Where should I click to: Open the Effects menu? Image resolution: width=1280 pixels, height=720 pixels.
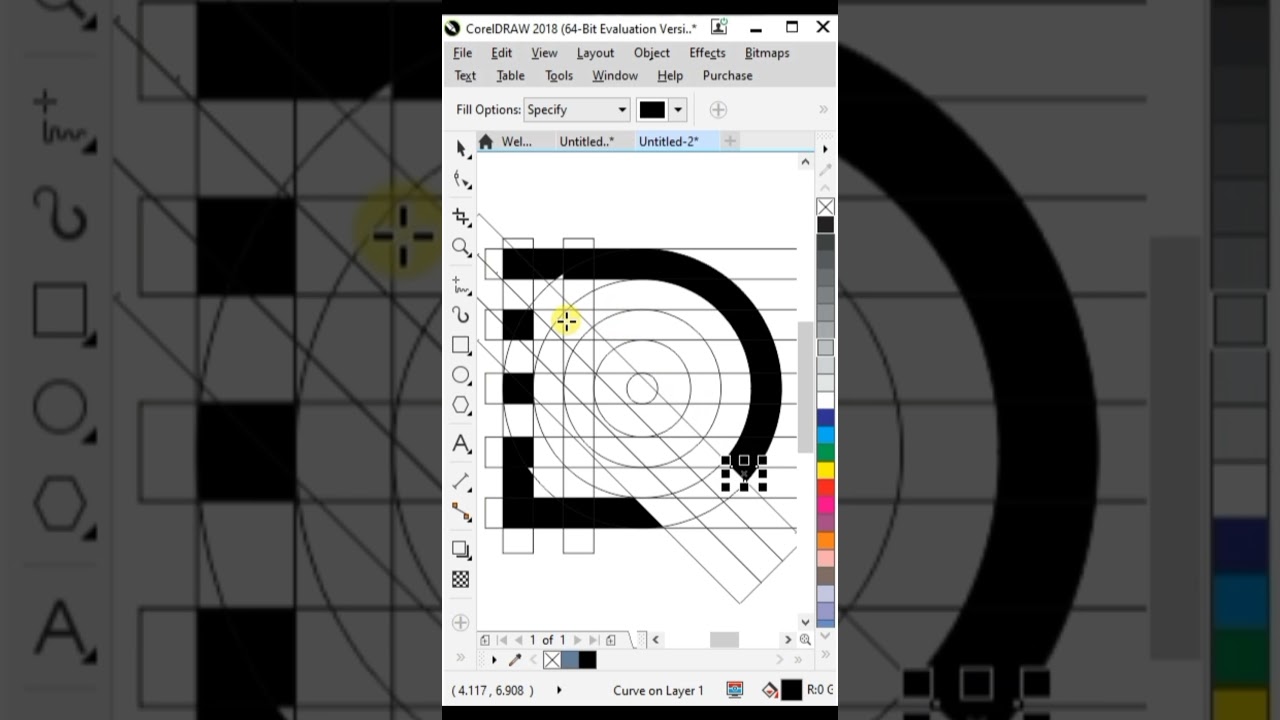pyautogui.click(x=707, y=53)
